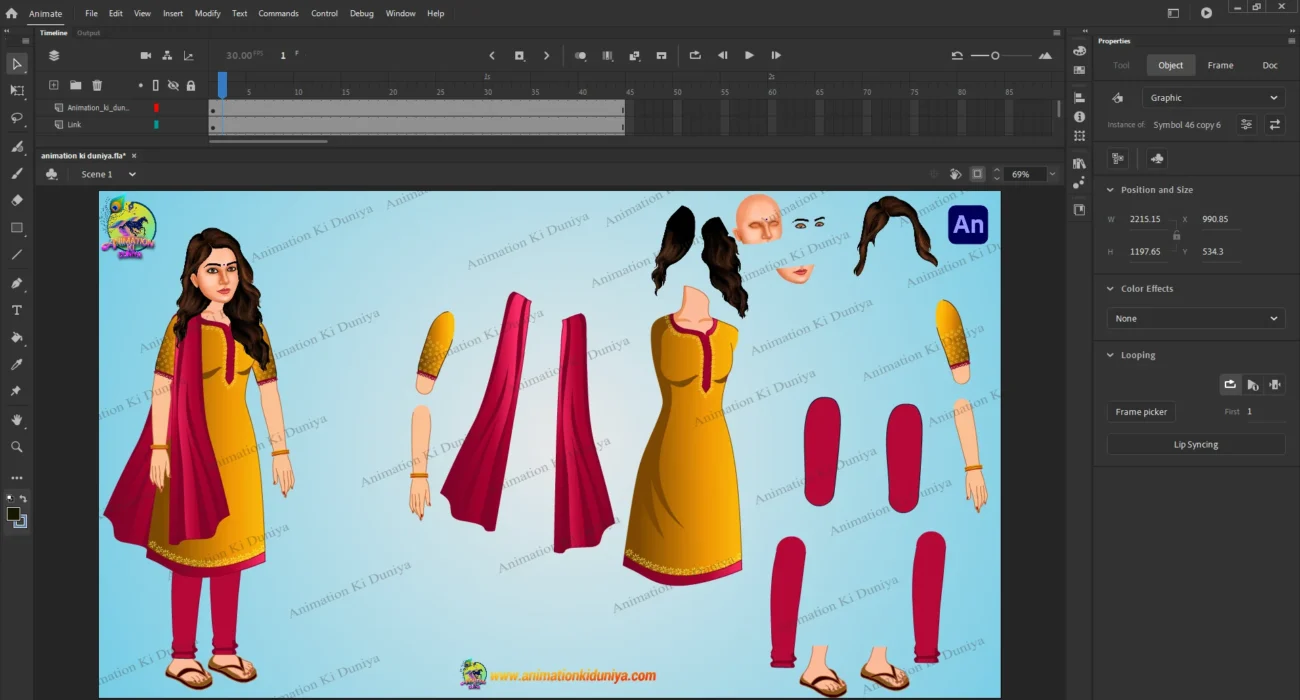Image resolution: width=1300 pixels, height=700 pixels.
Task: Open the Color Effects None dropdown
Action: click(x=1195, y=319)
